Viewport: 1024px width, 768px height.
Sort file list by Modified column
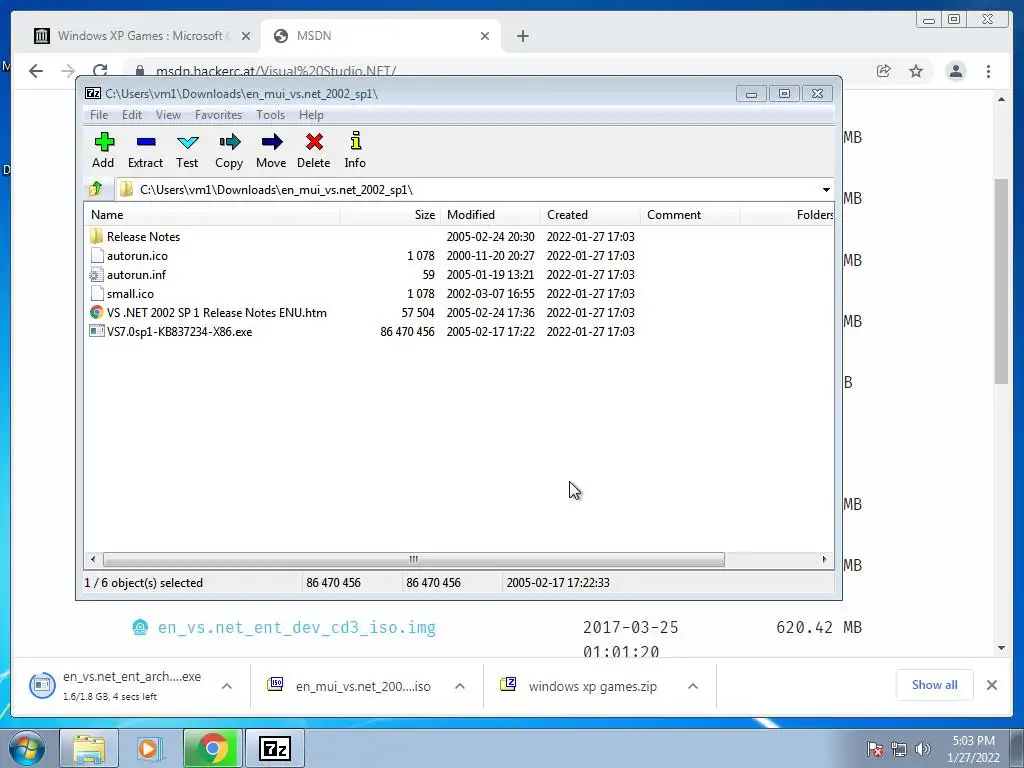pyautogui.click(x=490, y=215)
